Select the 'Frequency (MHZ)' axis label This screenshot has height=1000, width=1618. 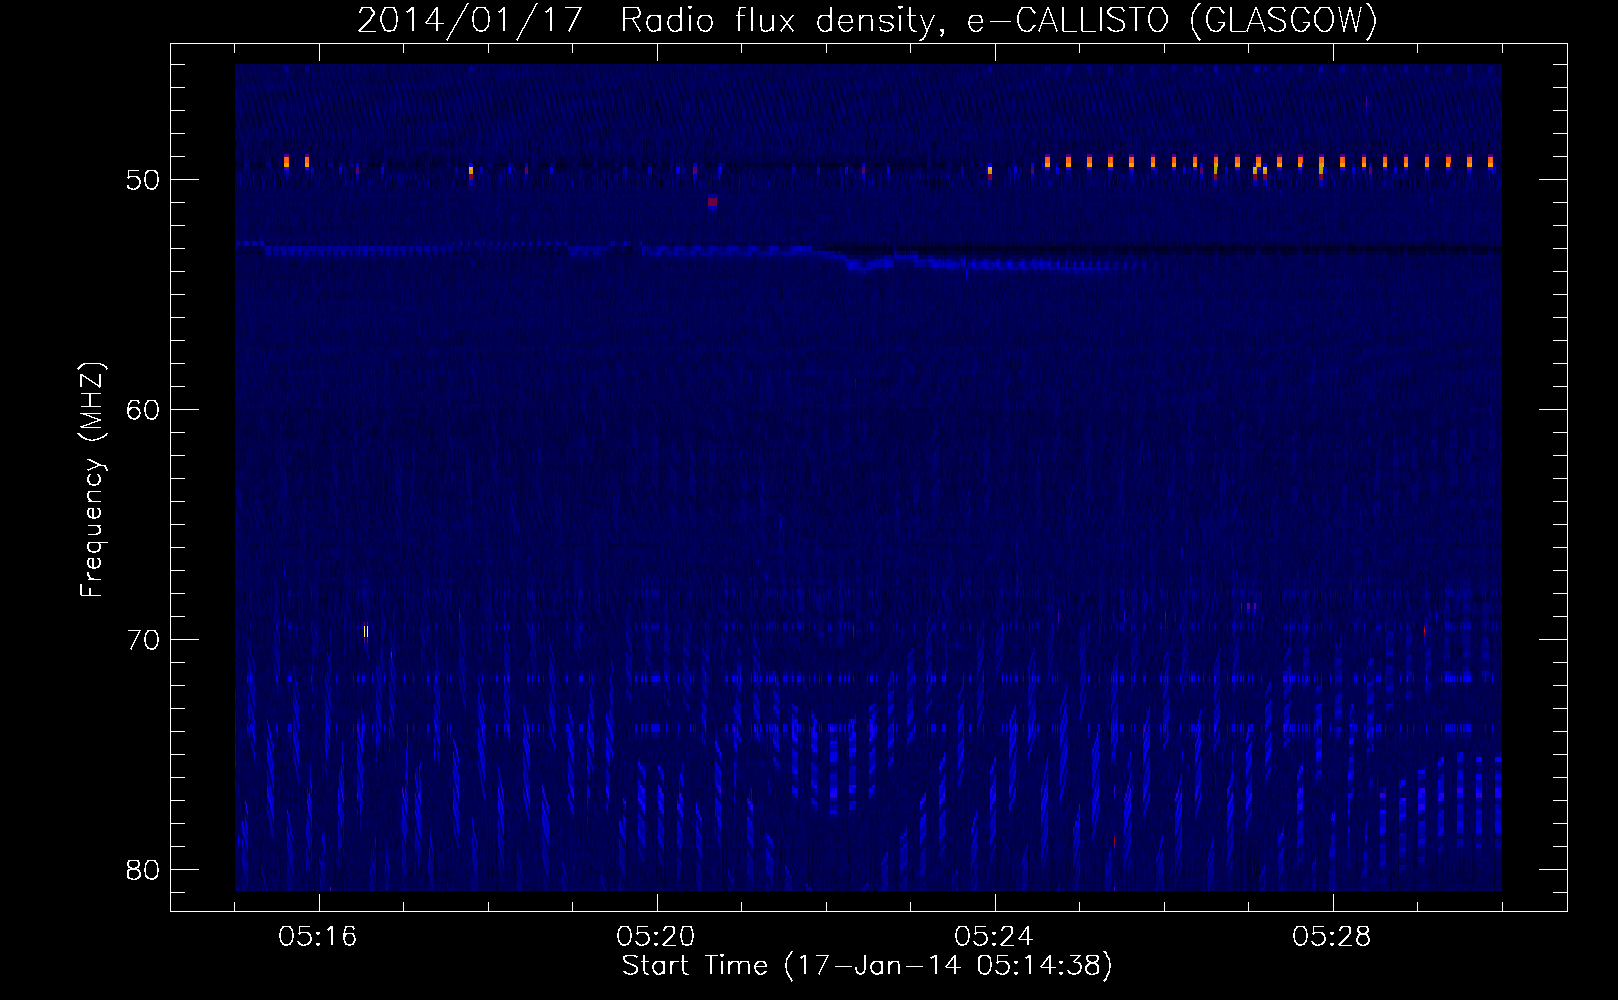[x=91, y=480]
